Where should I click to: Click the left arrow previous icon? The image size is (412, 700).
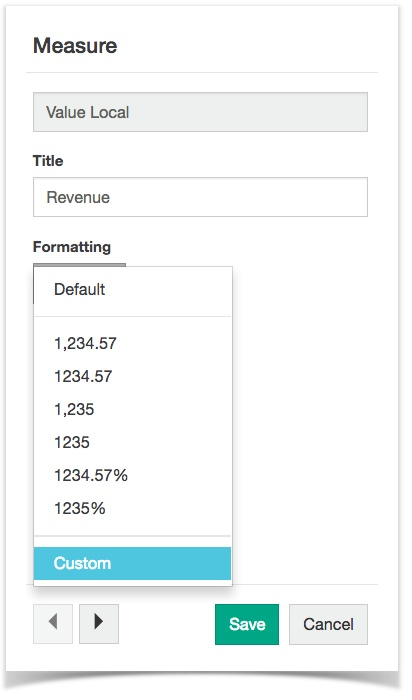[x=53, y=624]
